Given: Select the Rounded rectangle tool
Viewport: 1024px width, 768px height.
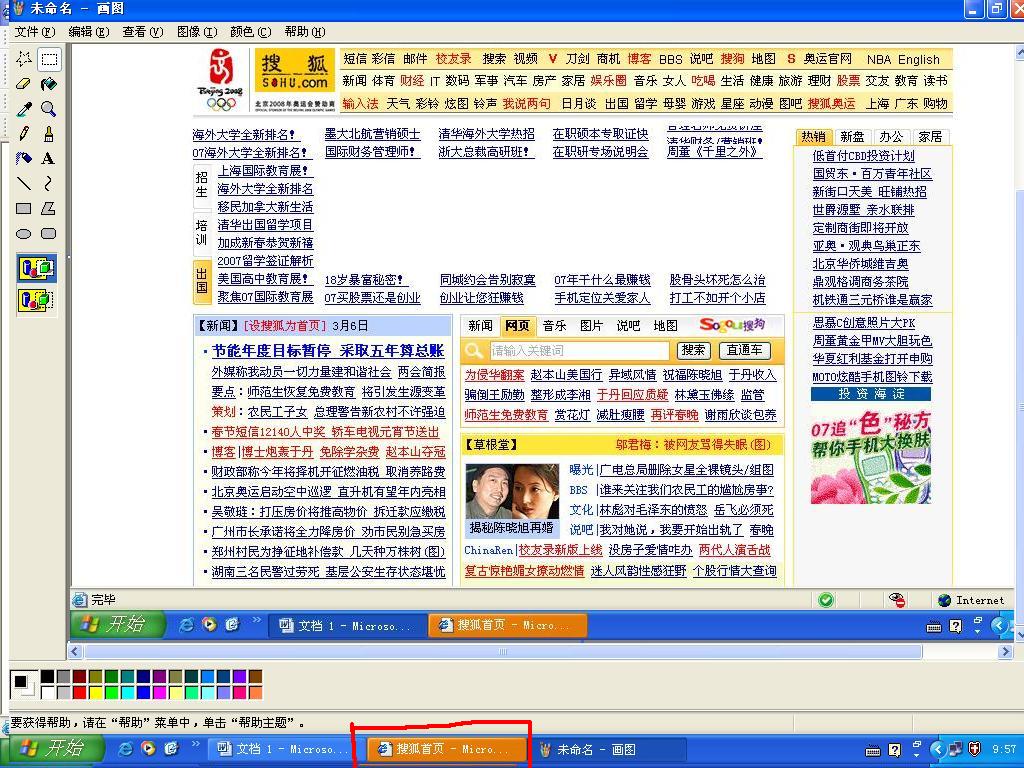Looking at the screenshot, I should 49,234.
